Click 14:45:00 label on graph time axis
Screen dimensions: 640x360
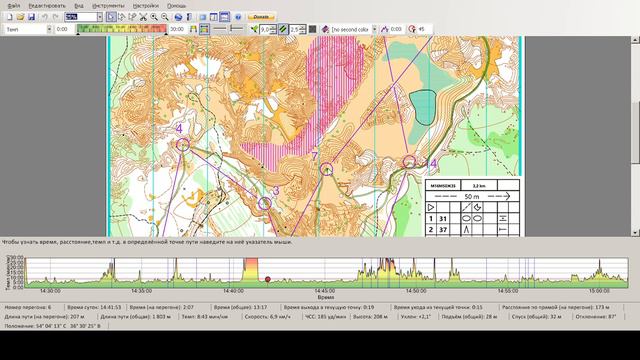[x=325, y=291]
